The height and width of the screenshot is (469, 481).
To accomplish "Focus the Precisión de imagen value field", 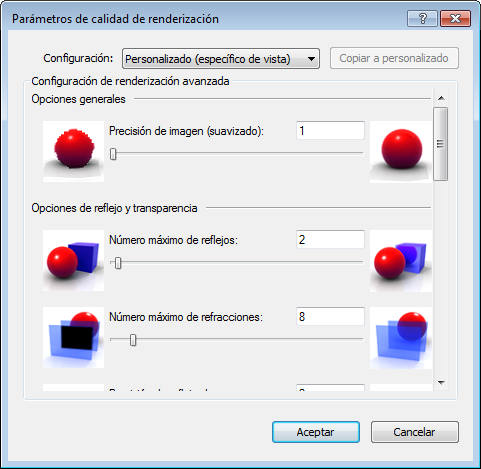I will (330, 130).
